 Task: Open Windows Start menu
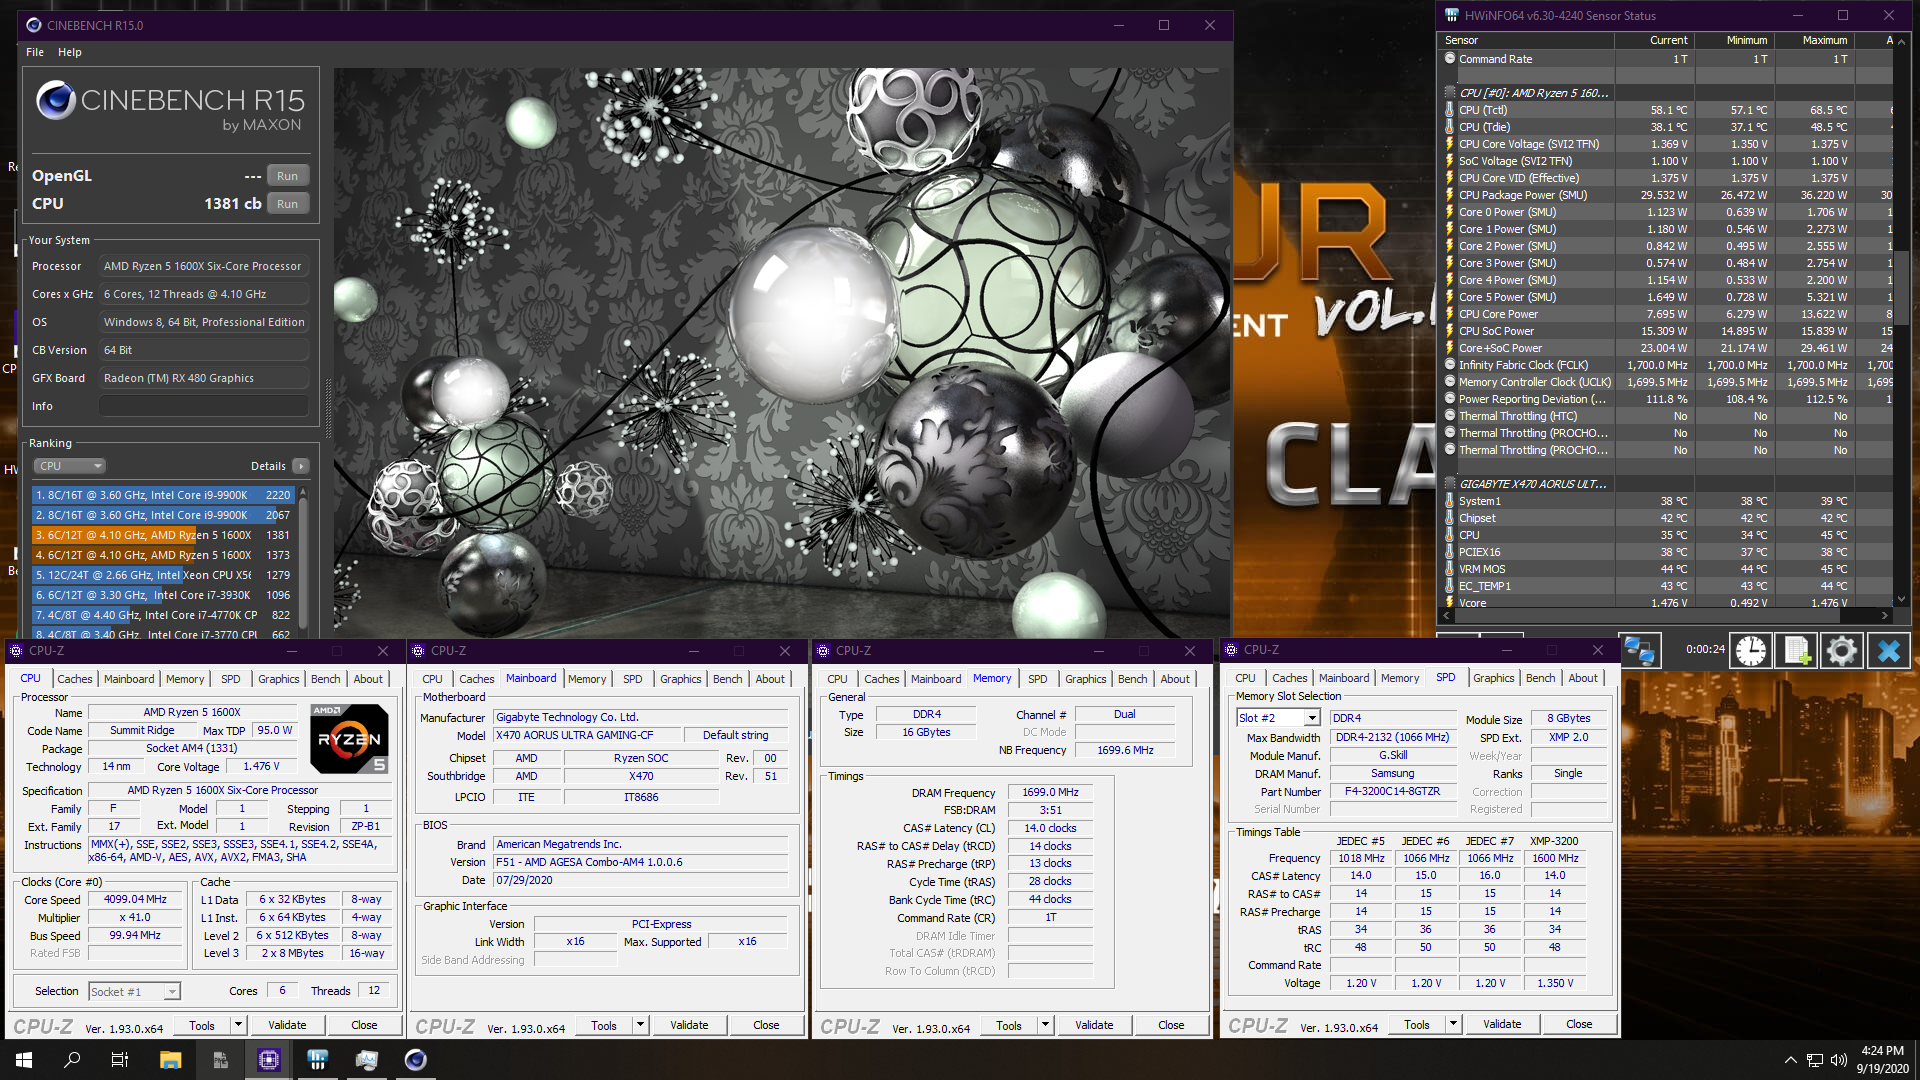pos(24,1060)
